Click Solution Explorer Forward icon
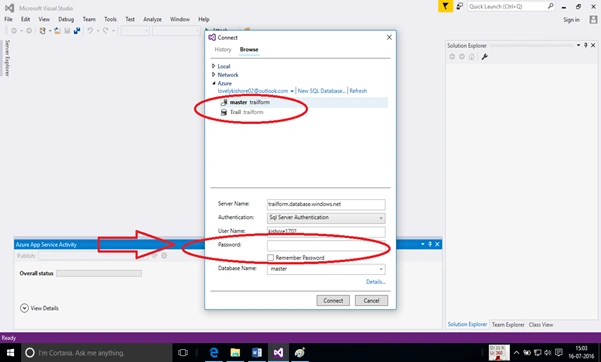The image size is (601, 362). pyautogui.click(x=462, y=57)
